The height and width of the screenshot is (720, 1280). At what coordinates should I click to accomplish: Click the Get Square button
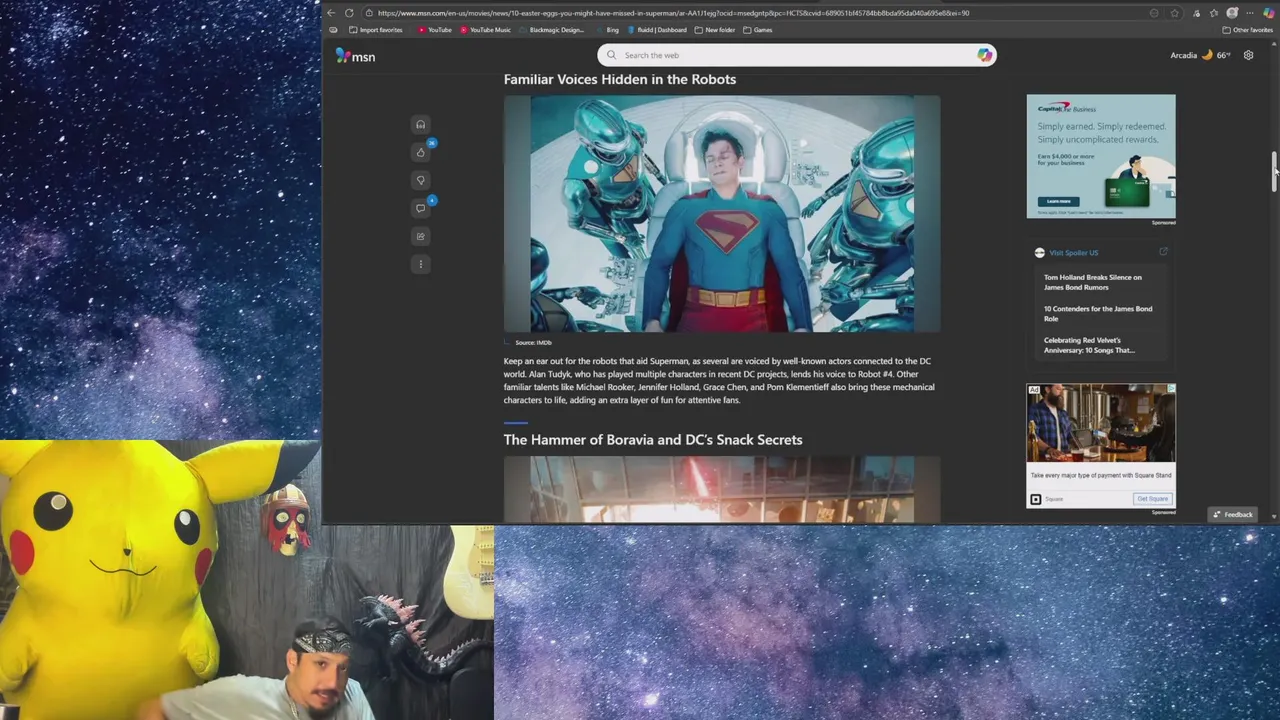1152,499
